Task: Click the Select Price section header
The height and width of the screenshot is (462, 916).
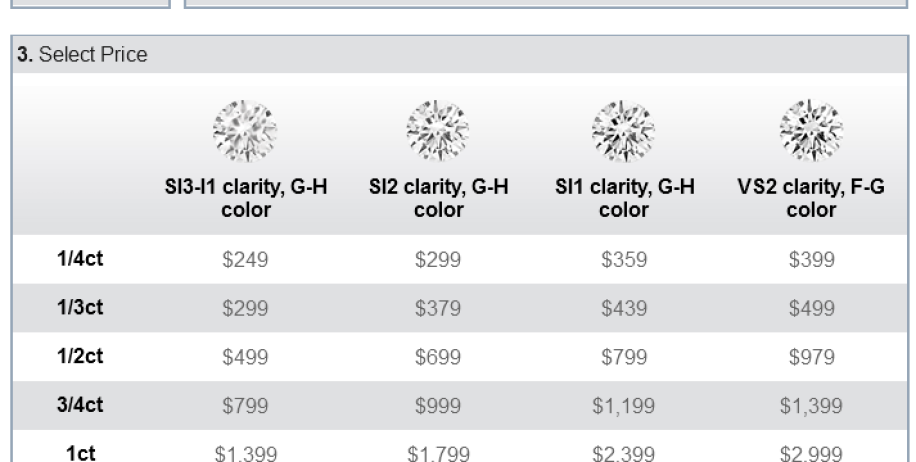Action: (x=82, y=54)
